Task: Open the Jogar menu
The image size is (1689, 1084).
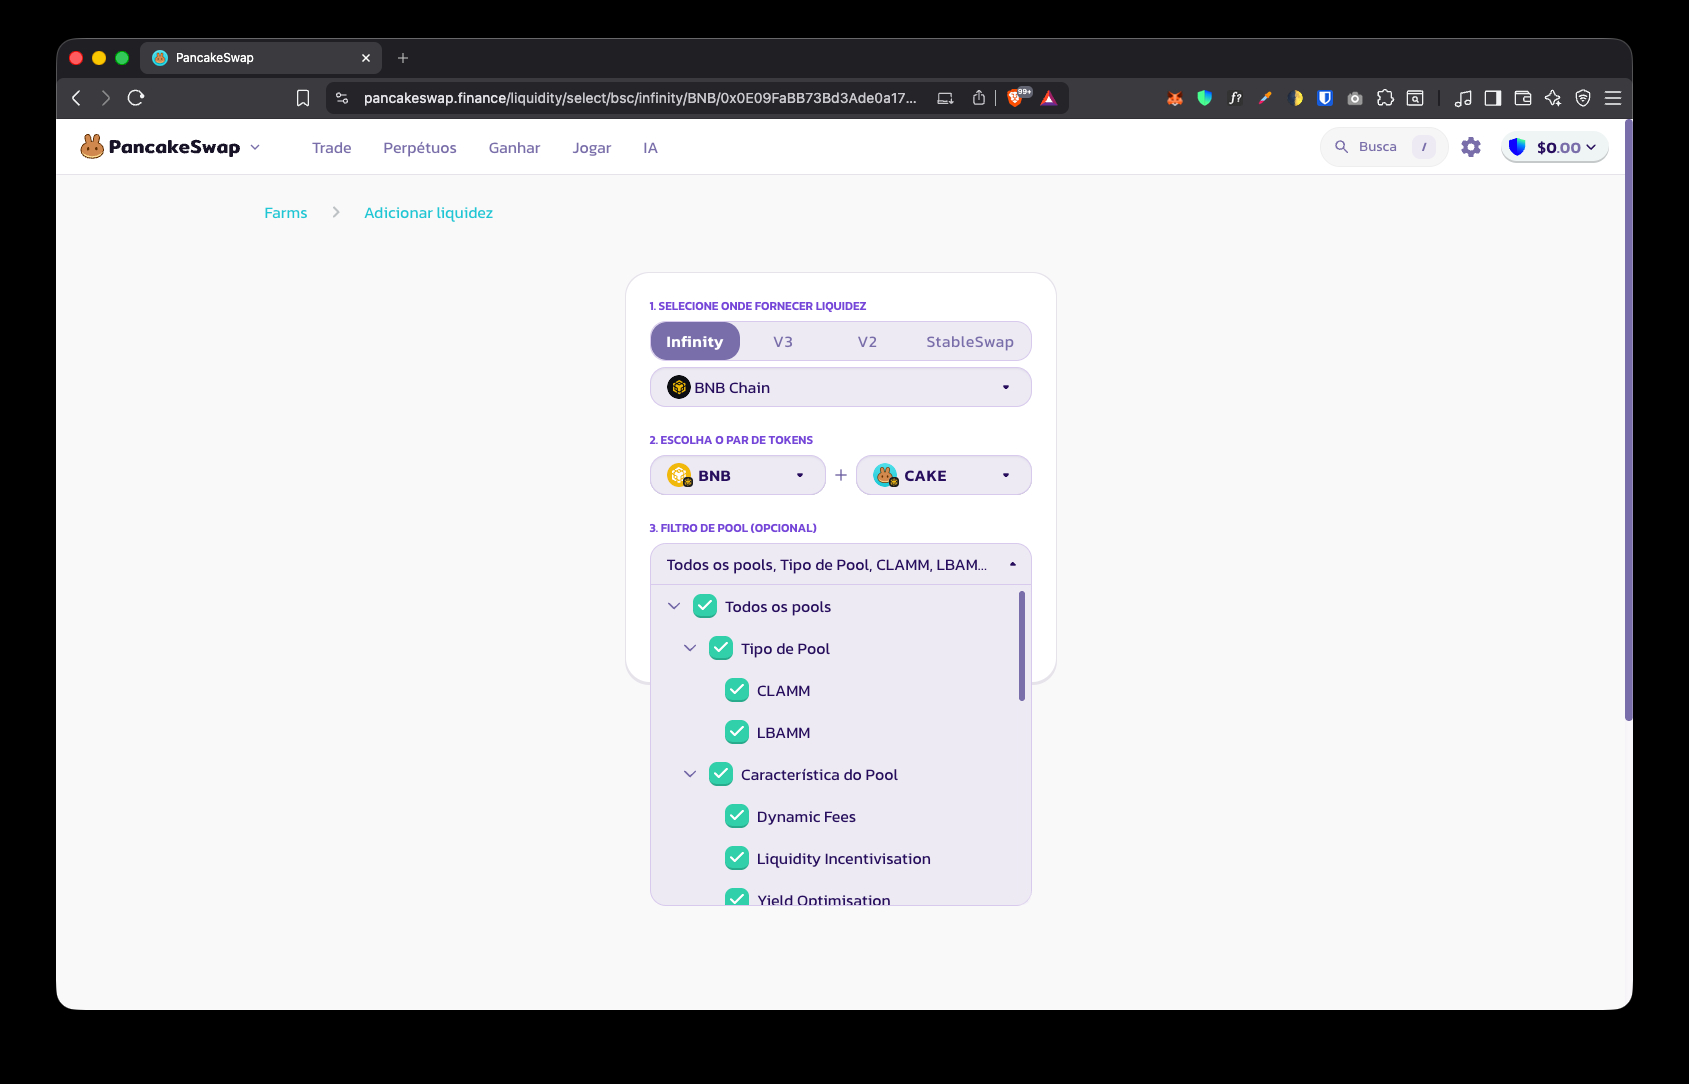Action: (592, 147)
